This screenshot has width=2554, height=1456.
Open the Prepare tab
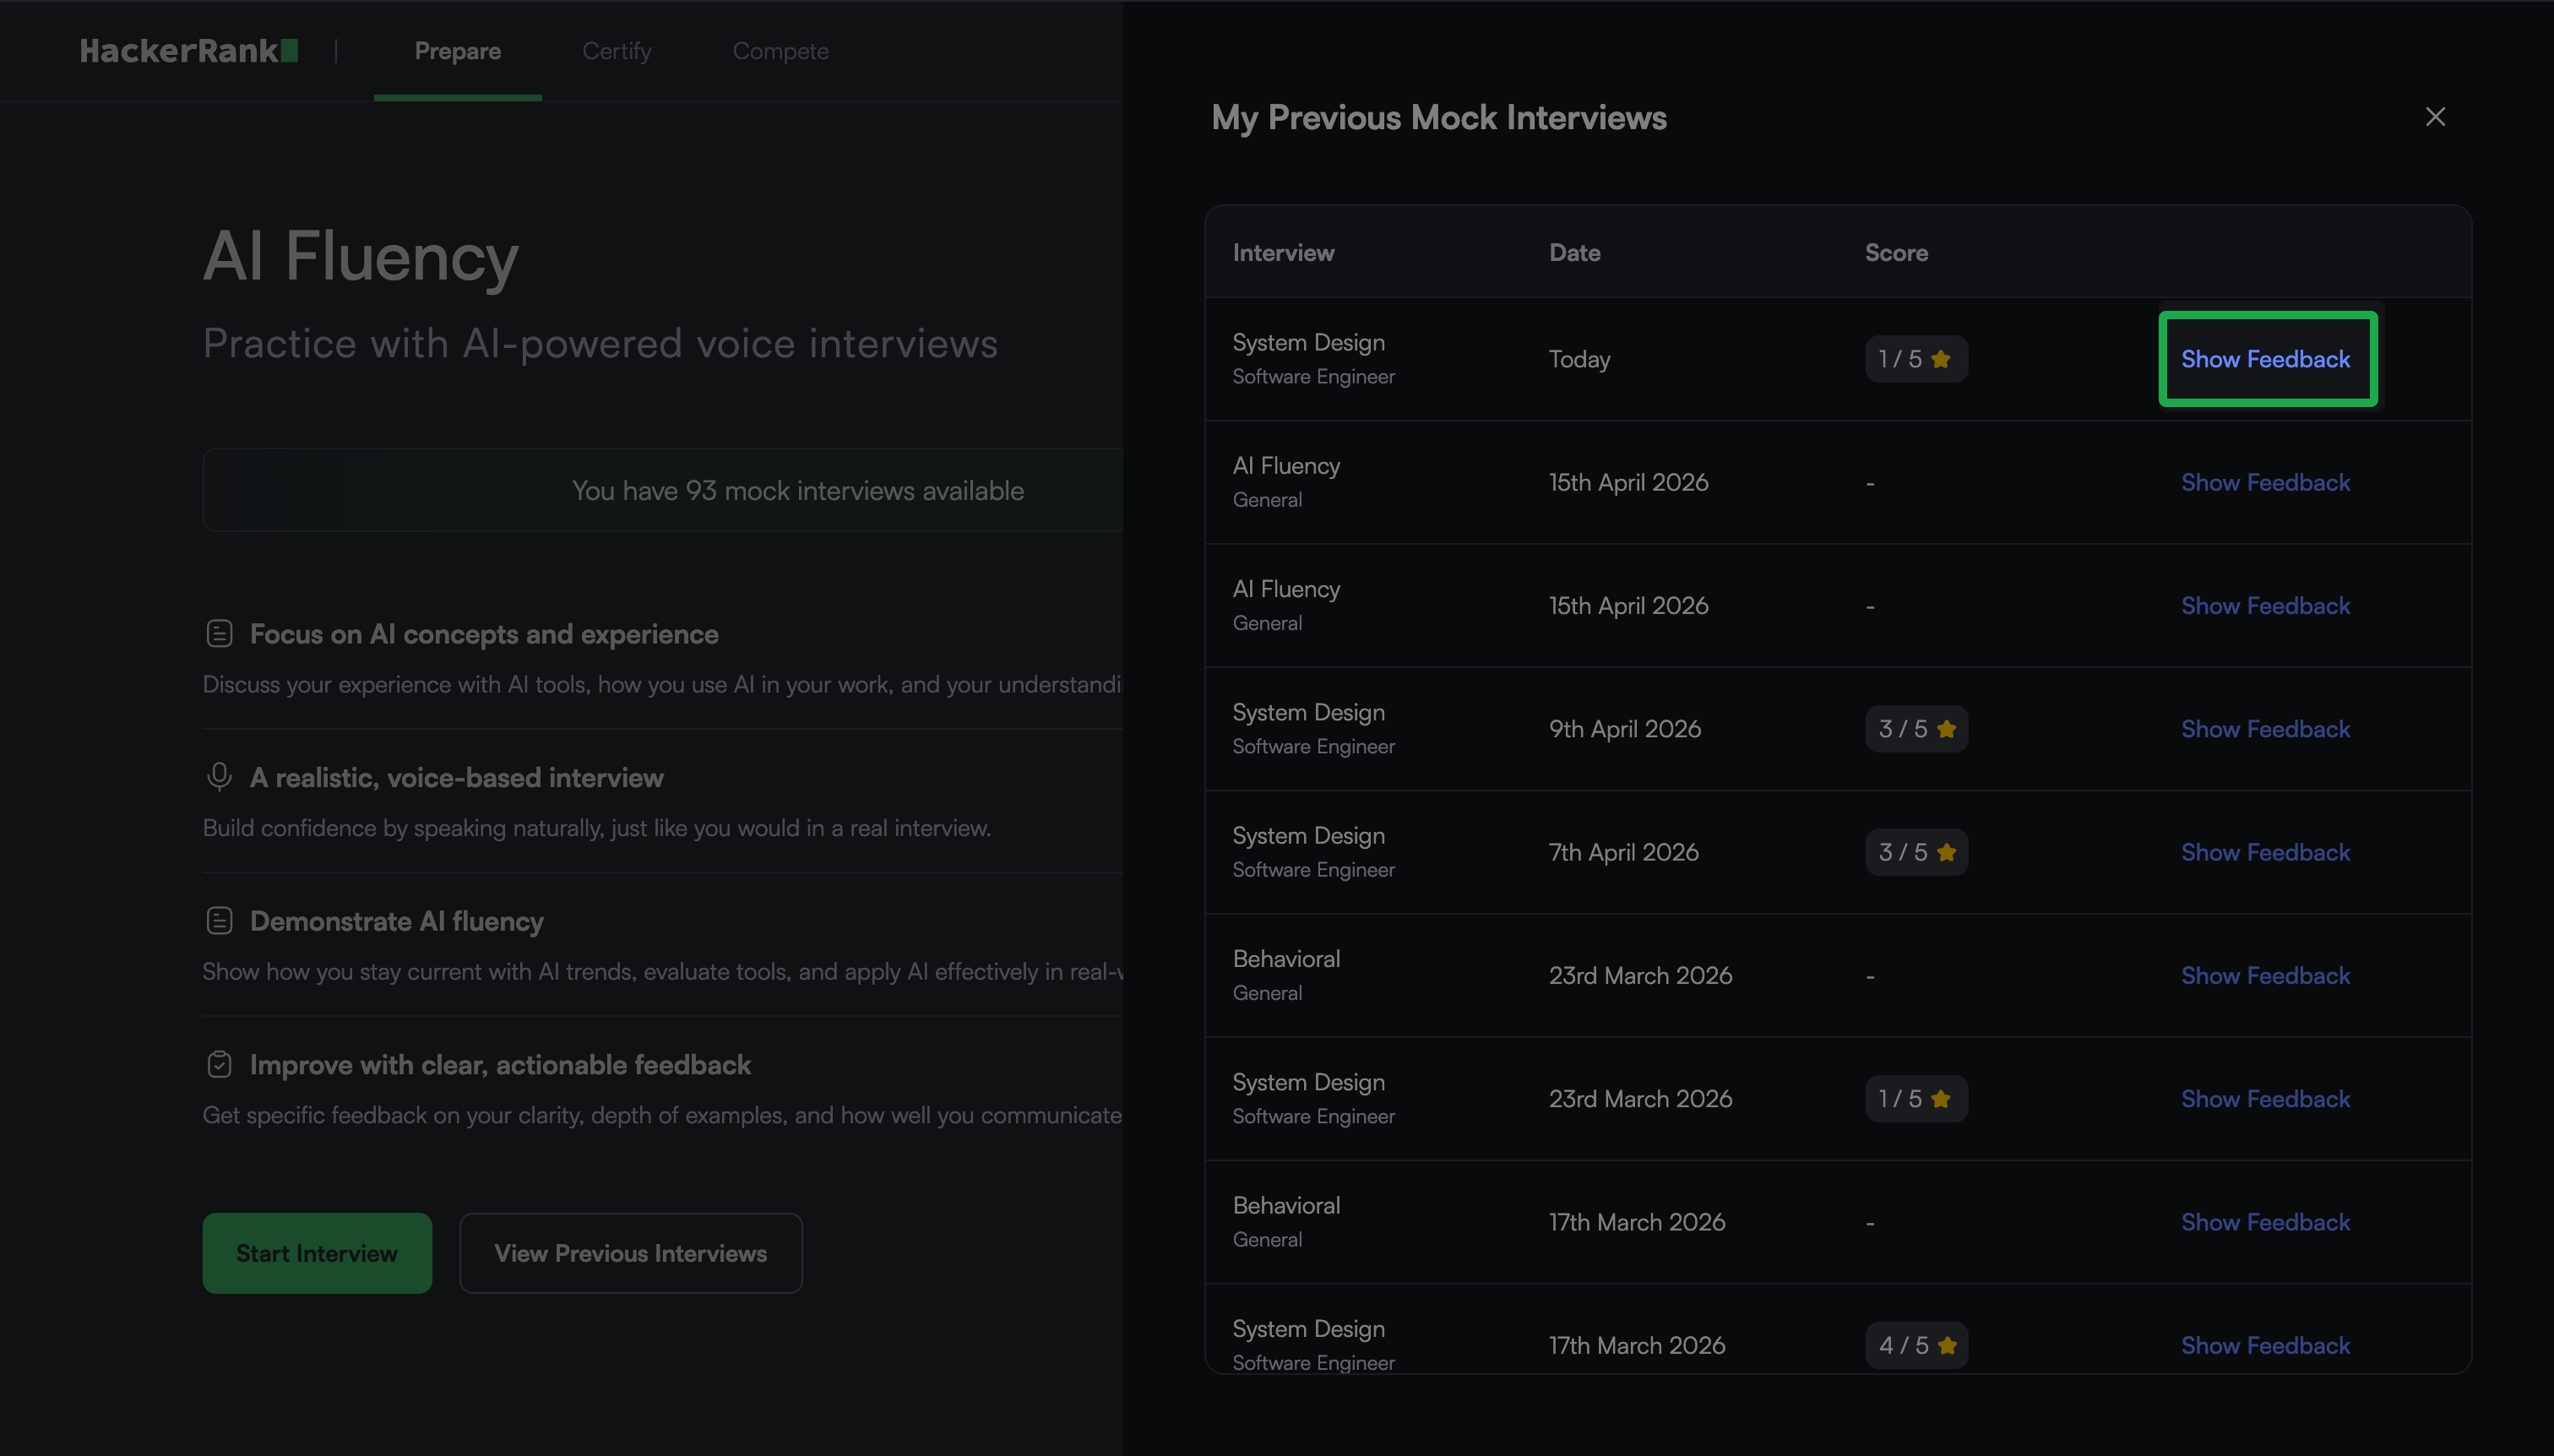pyautogui.click(x=457, y=51)
